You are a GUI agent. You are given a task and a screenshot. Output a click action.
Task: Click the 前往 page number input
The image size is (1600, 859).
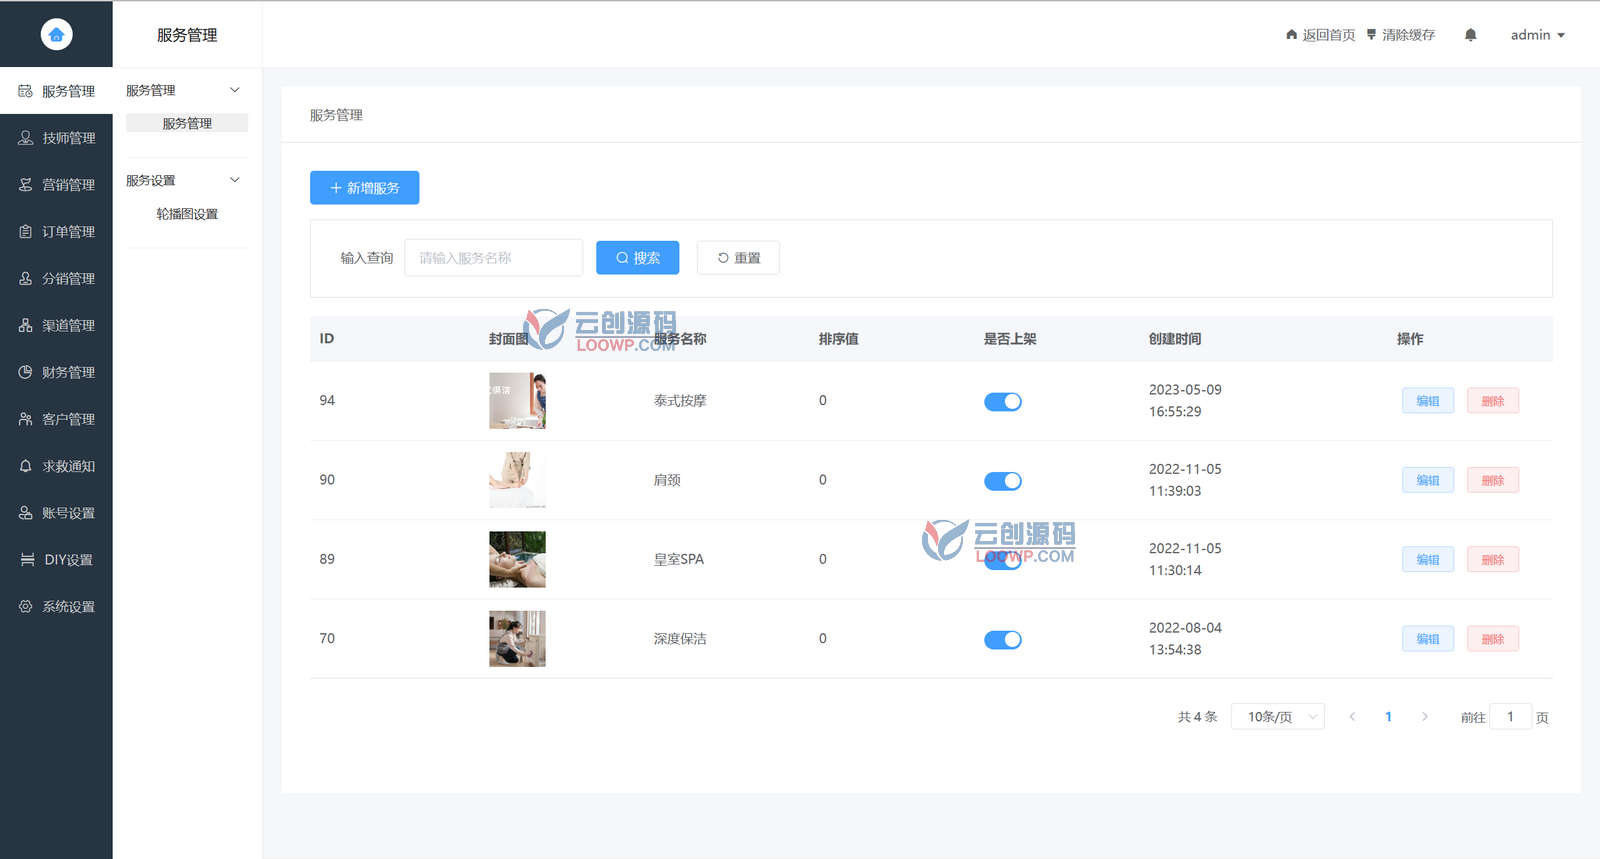[1510, 717]
